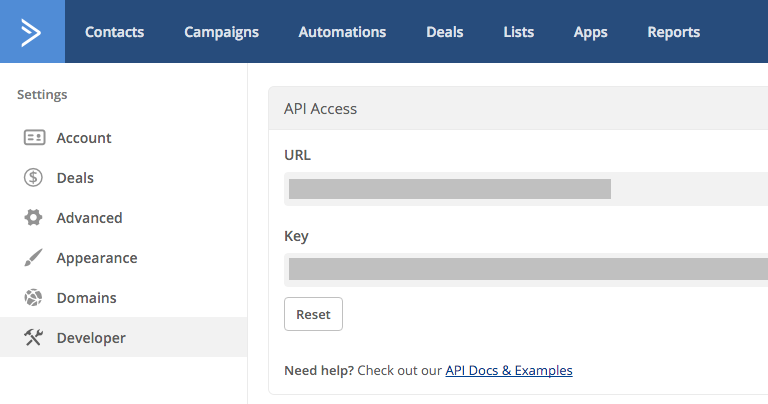The image size is (768, 404).
Task: Click the Developer tools icon
Action: pyautogui.click(x=34, y=338)
